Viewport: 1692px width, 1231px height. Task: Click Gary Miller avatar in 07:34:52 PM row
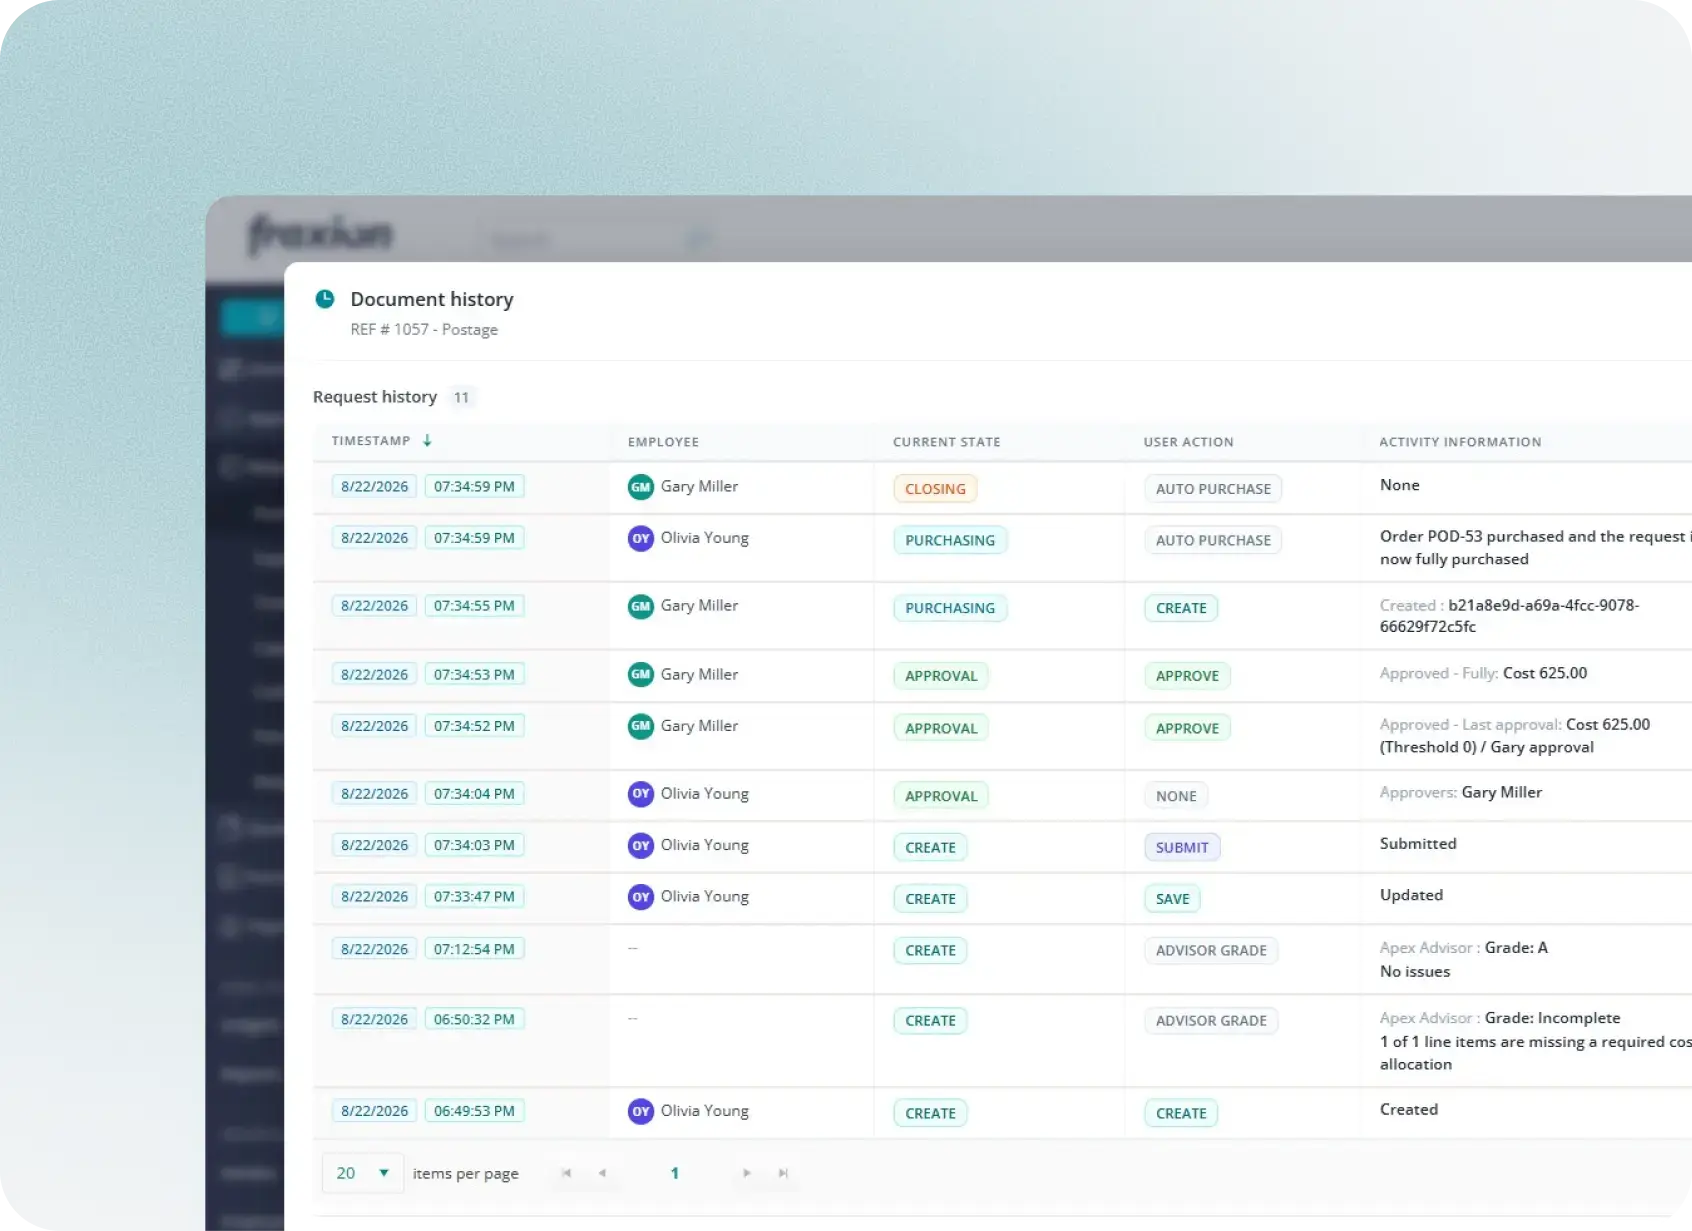pyautogui.click(x=641, y=726)
